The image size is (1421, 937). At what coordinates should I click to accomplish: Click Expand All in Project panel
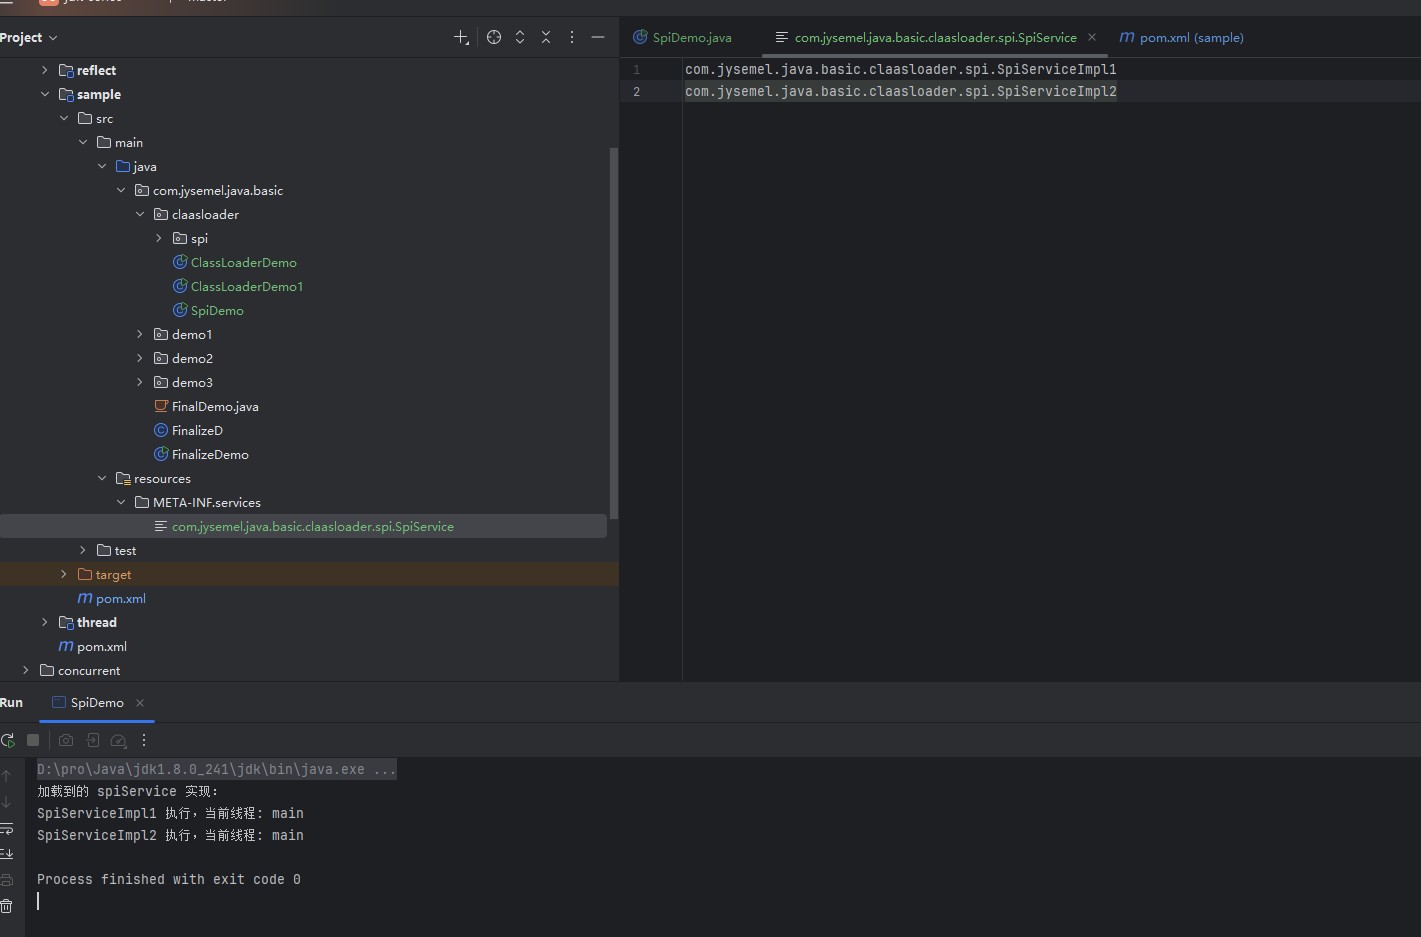coord(520,37)
